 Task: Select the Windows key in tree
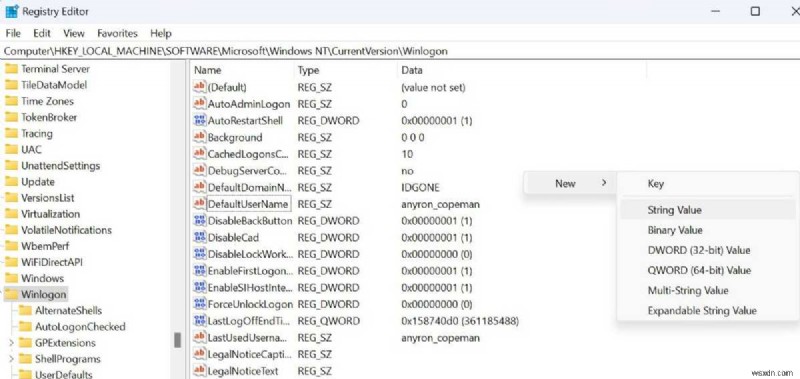[42, 279]
